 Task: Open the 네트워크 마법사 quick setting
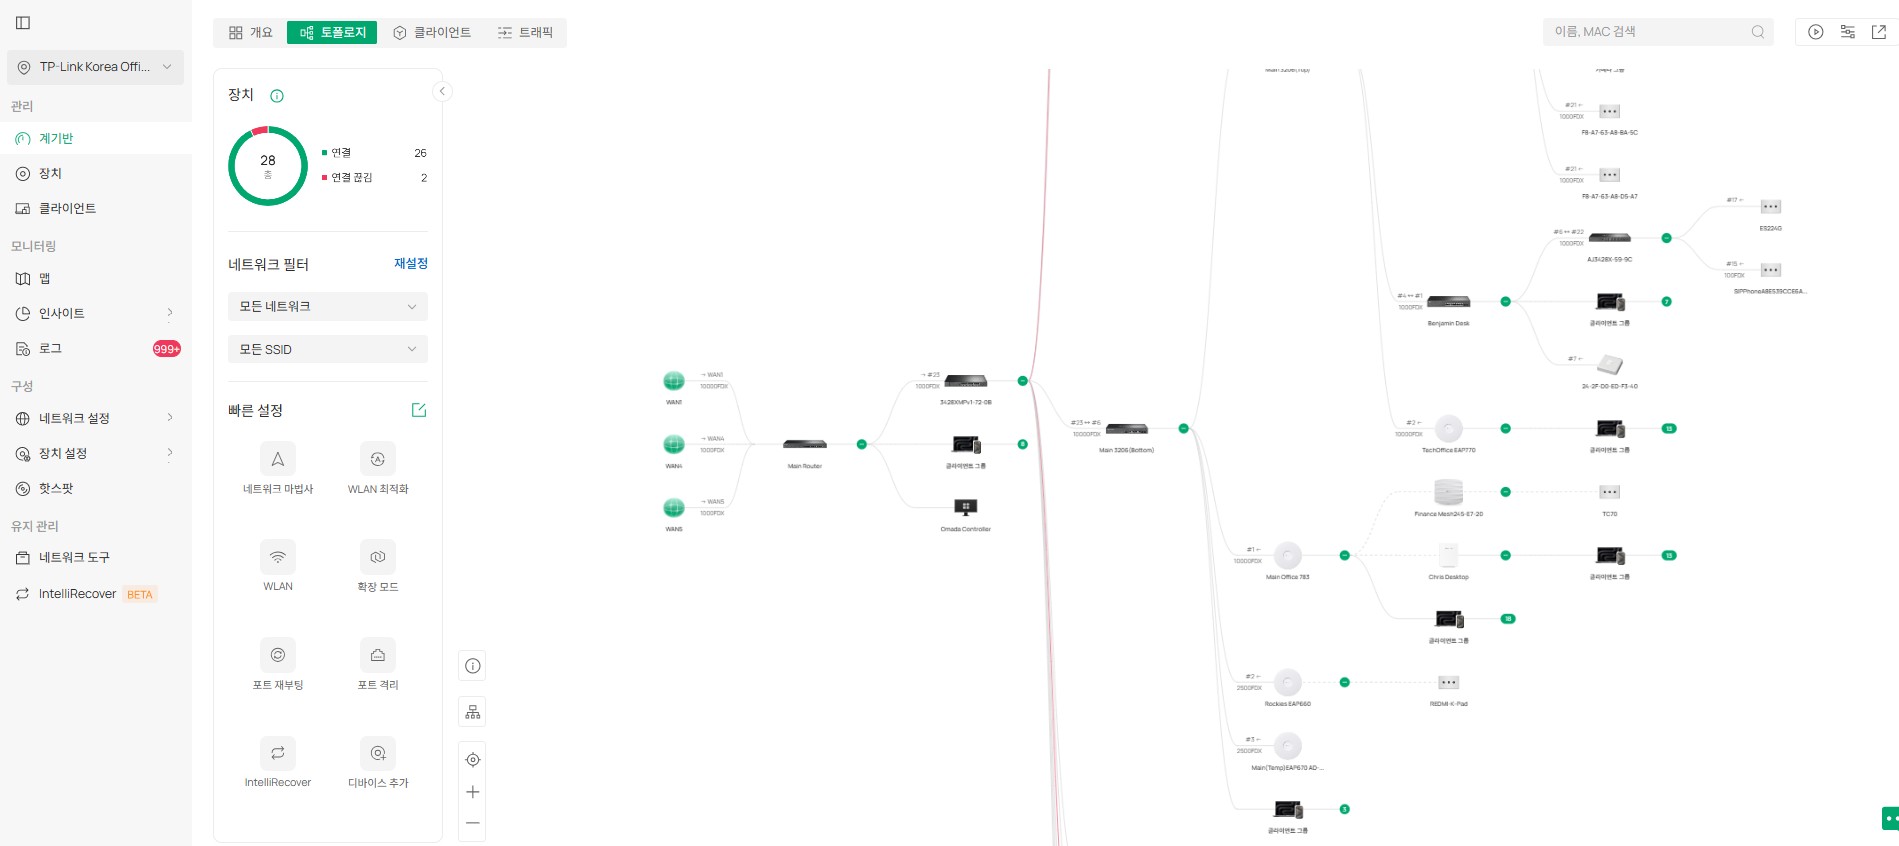point(278,459)
